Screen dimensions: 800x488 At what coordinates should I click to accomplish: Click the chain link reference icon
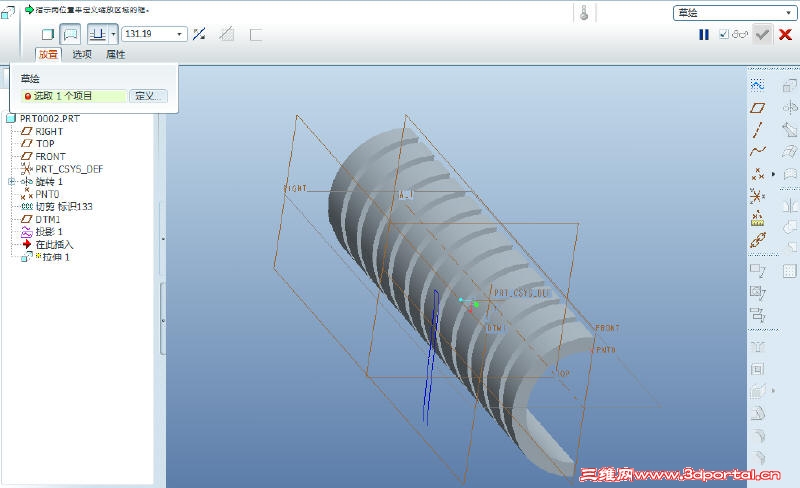click(x=758, y=240)
